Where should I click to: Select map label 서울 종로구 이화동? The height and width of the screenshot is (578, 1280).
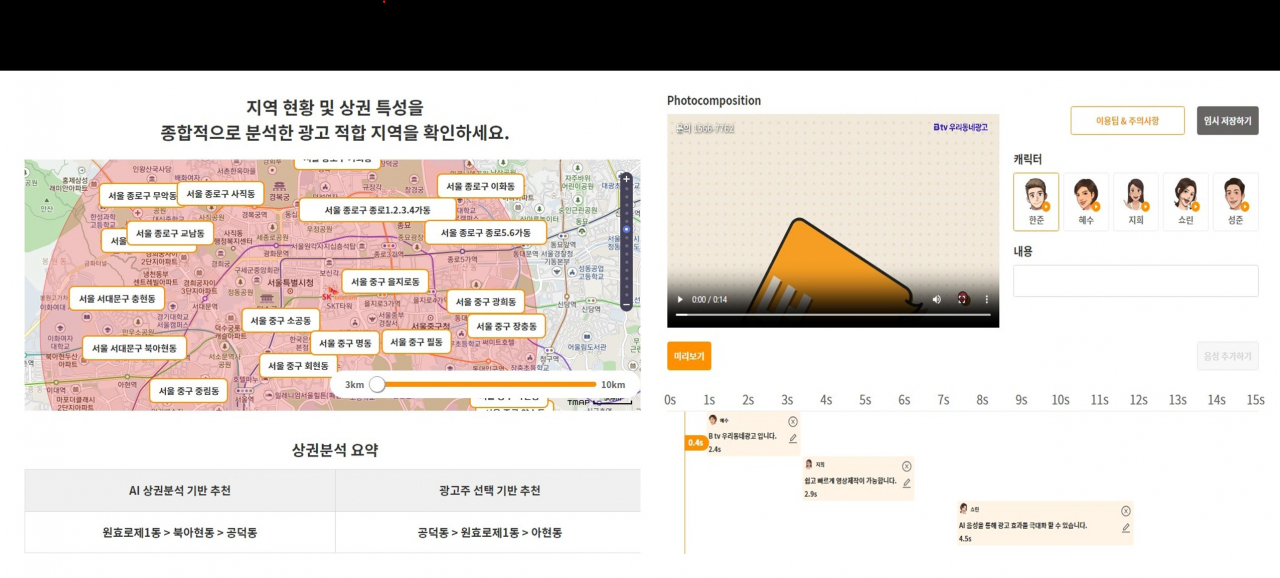tap(480, 186)
